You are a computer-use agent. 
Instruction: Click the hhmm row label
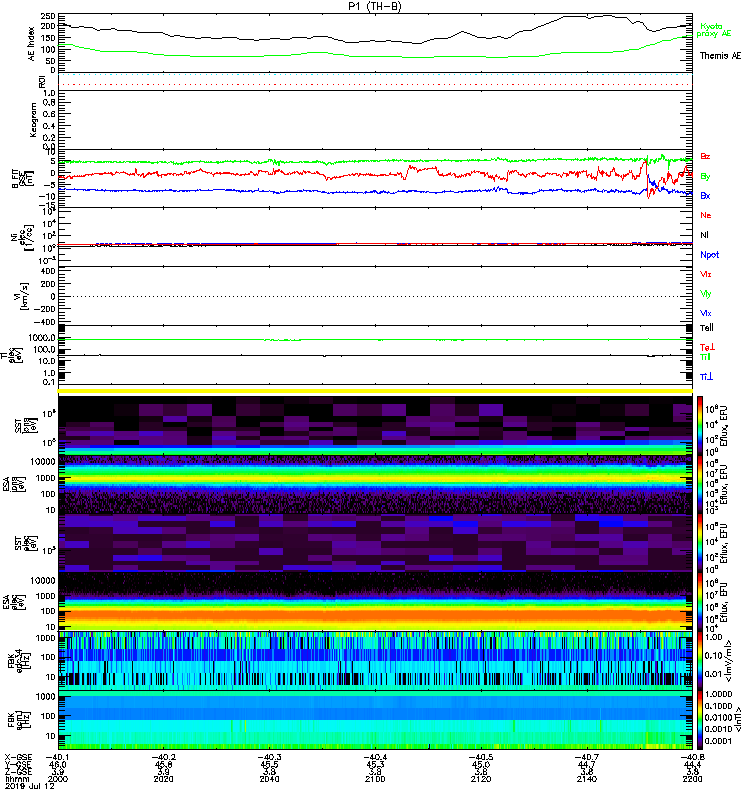point(17,779)
